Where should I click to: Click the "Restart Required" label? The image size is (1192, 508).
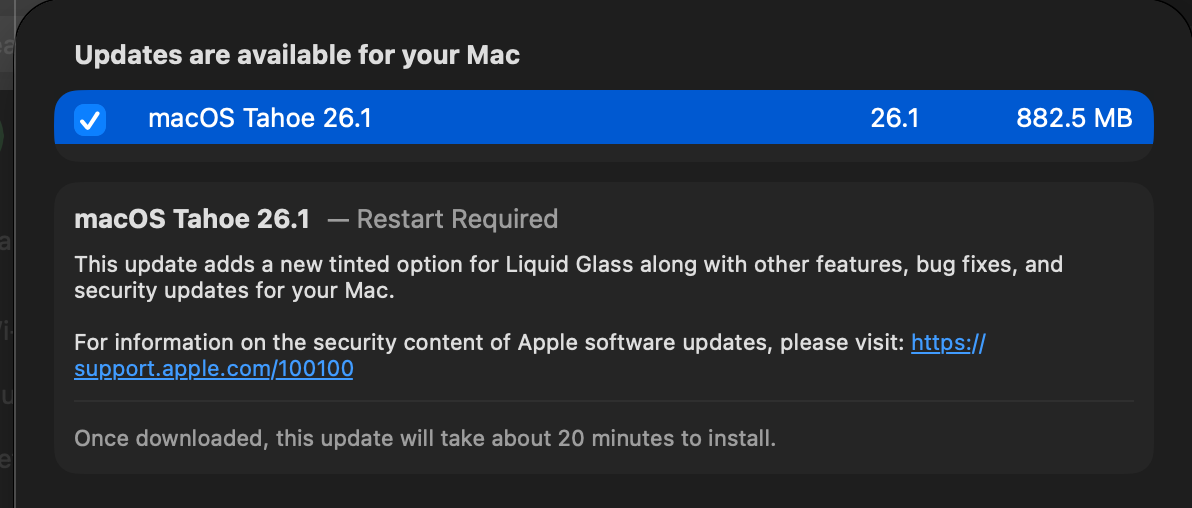click(x=457, y=219)
